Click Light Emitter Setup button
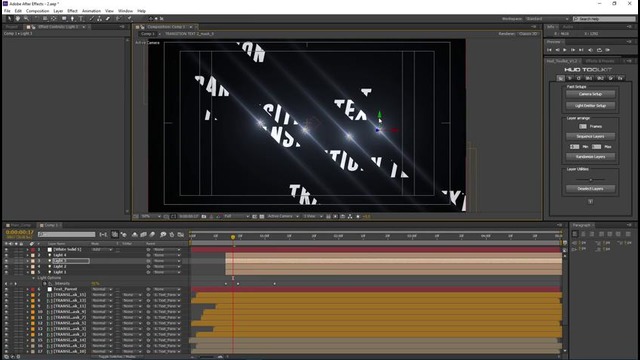Viewport: 640px width, 360px height. click(590, 106)
